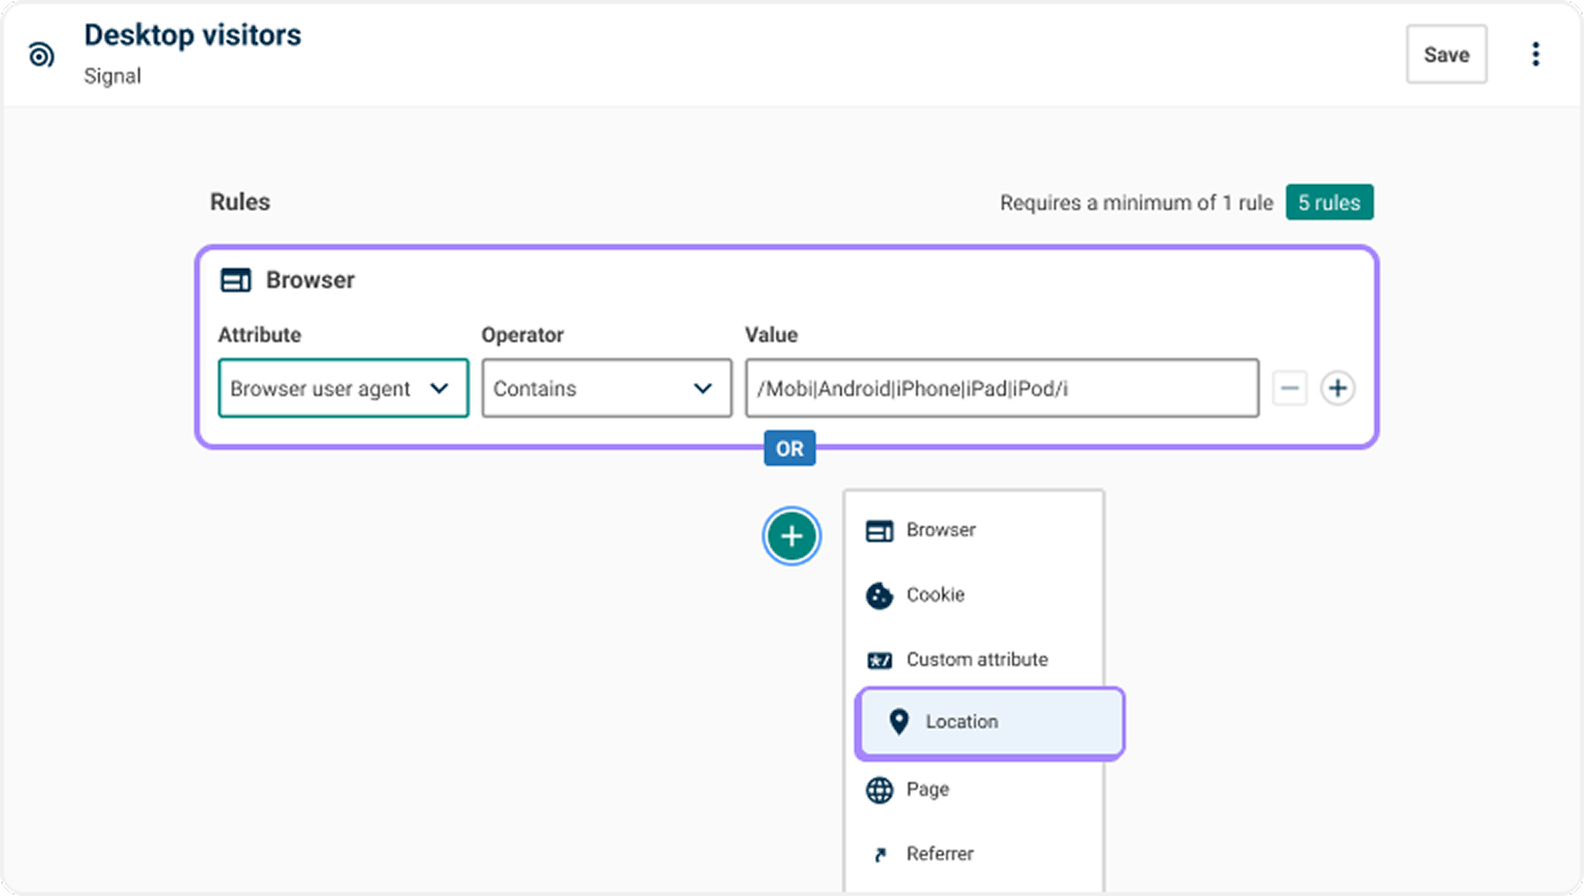This screenshot has width=1584, height=896.
Task: Toggle the OR logic operator badge
Action: point(789,449)
